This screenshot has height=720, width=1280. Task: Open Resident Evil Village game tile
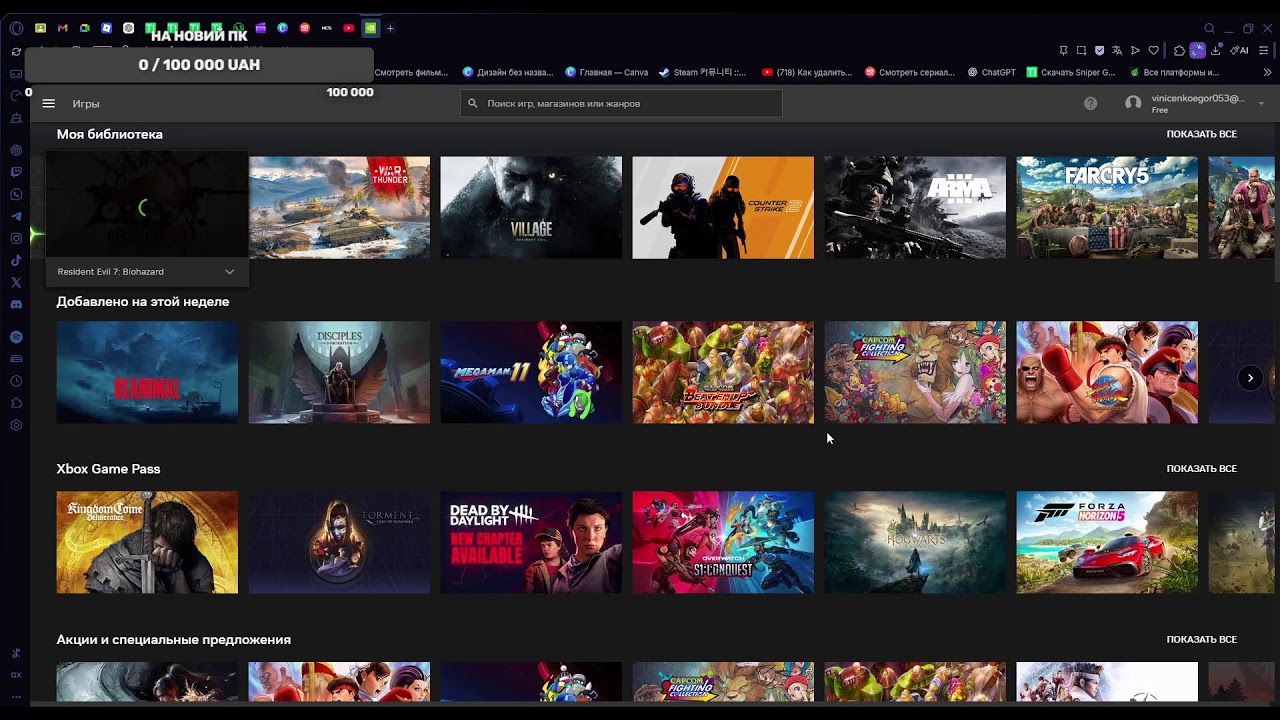531,207
